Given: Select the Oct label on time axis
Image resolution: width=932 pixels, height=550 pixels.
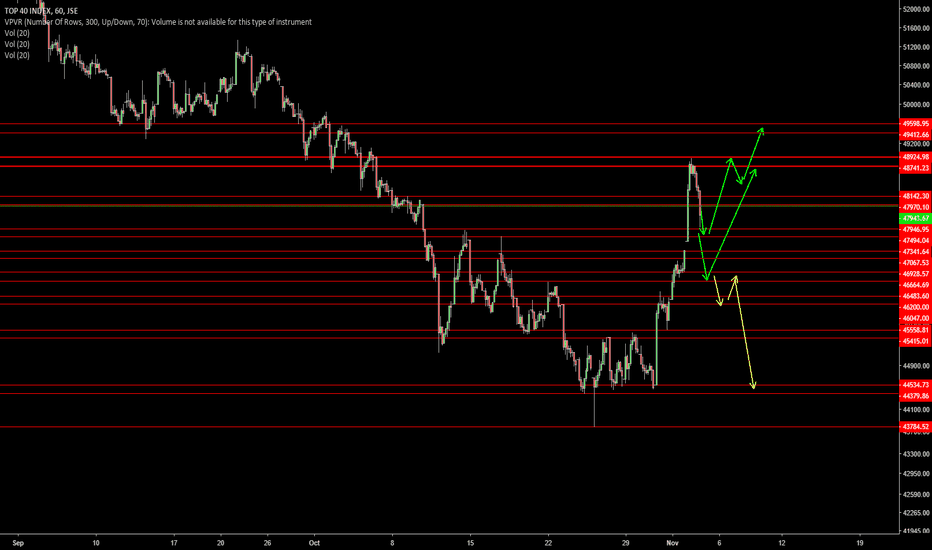Looking at the screenshot, I should click(x=314, y=543).
